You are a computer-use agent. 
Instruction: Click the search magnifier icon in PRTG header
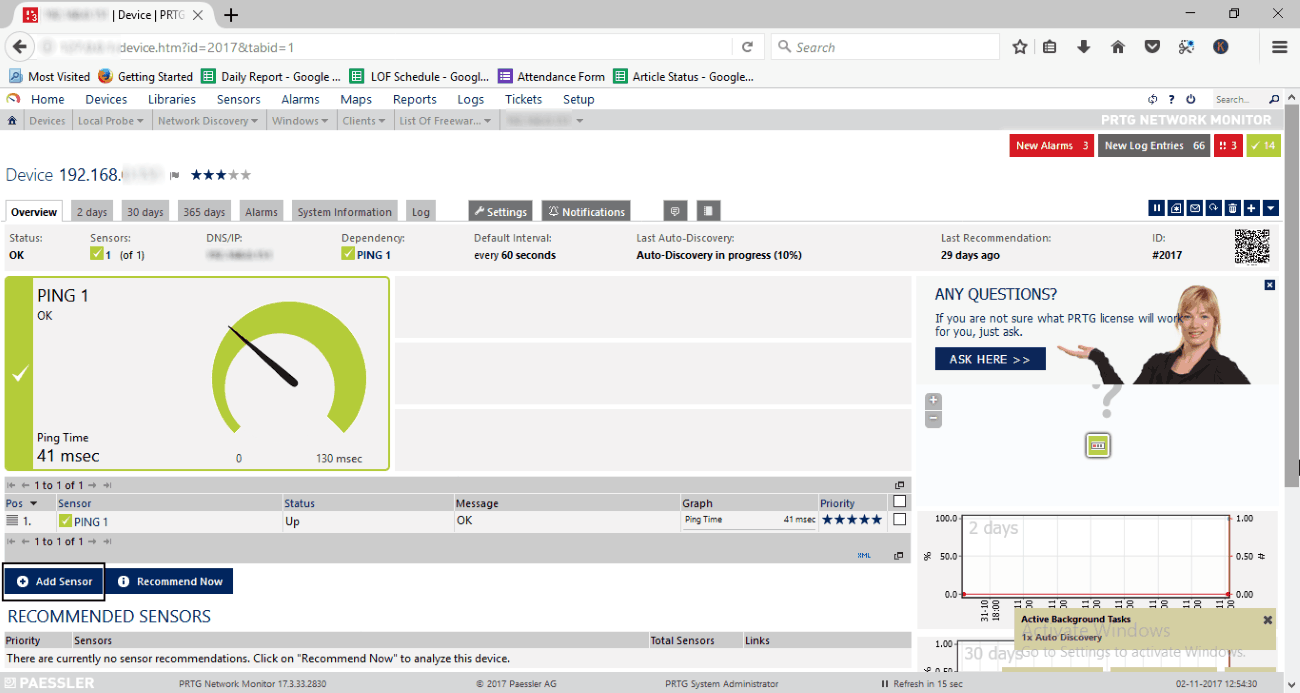click(1273, 99)
